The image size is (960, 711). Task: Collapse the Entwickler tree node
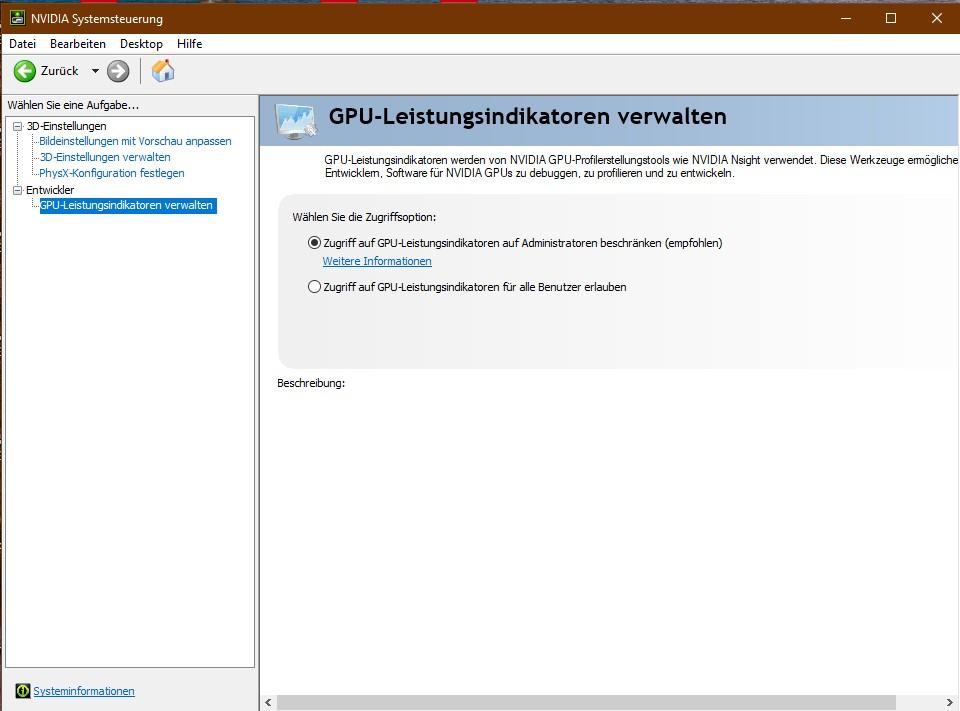point(18,190)
